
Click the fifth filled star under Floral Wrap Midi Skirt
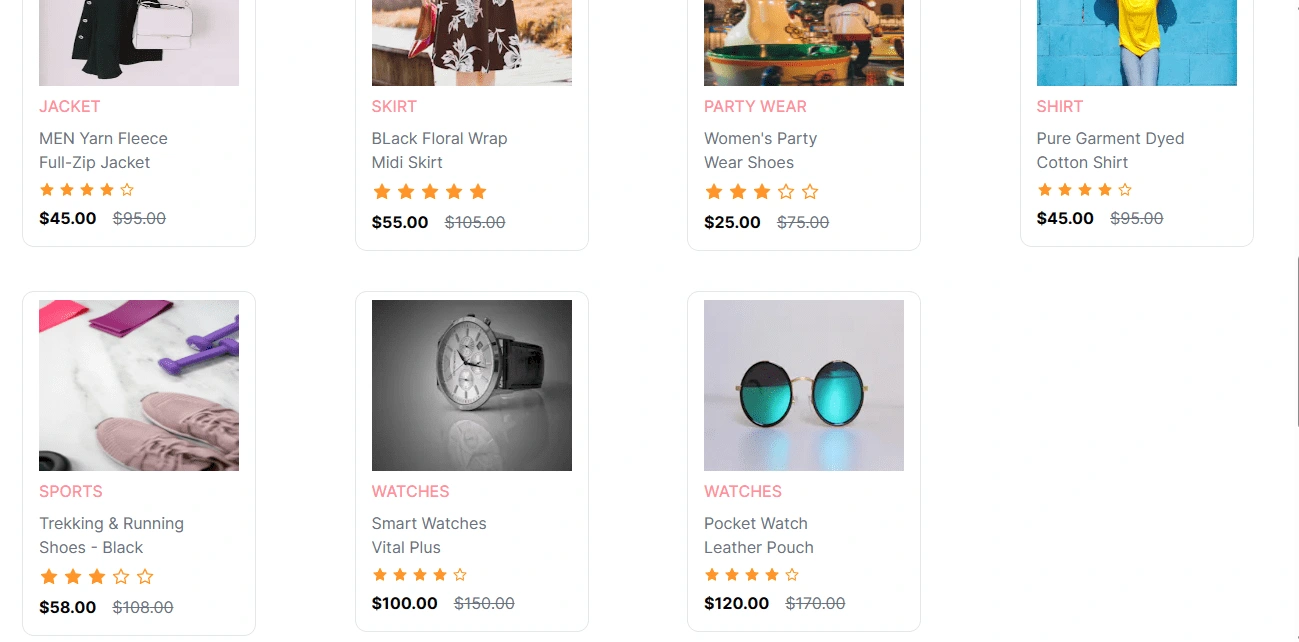pyautogui.click(x=478, y=192)
